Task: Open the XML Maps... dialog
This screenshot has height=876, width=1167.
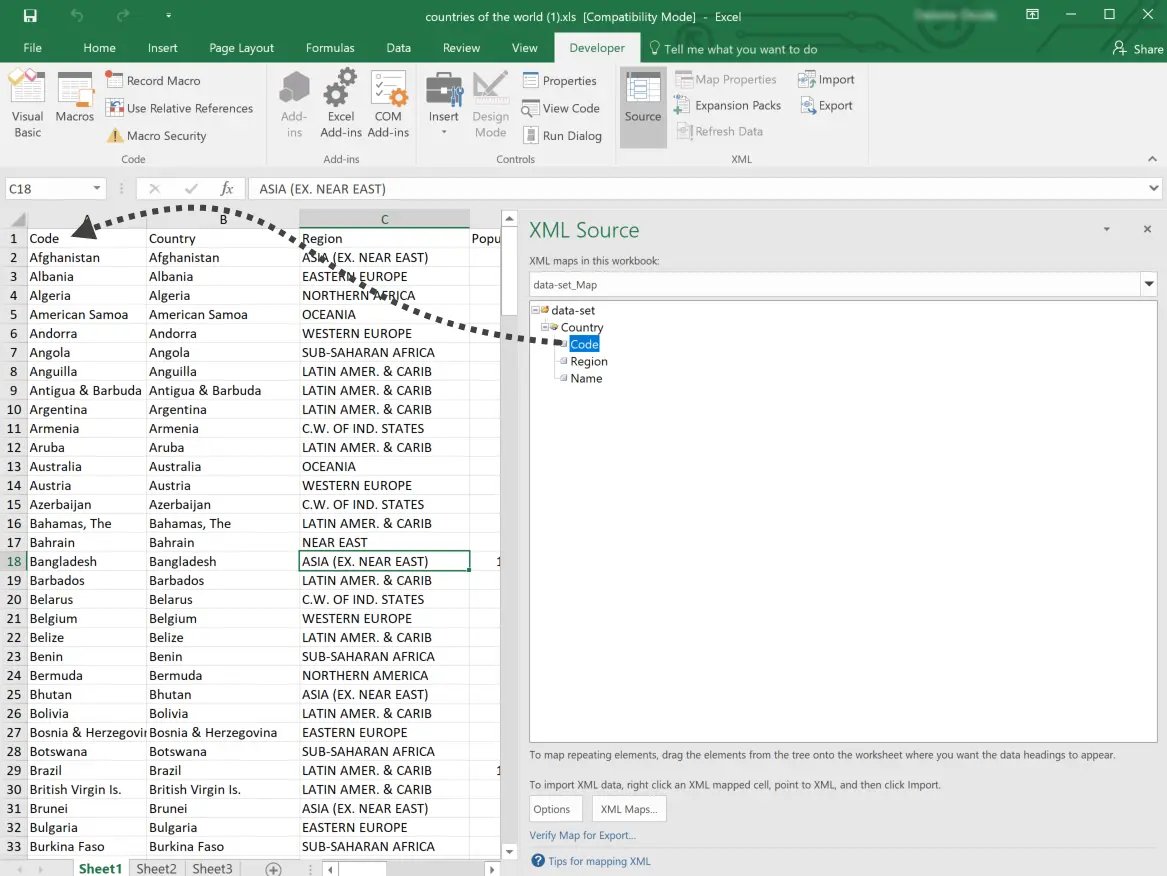Action: [629, 809]
